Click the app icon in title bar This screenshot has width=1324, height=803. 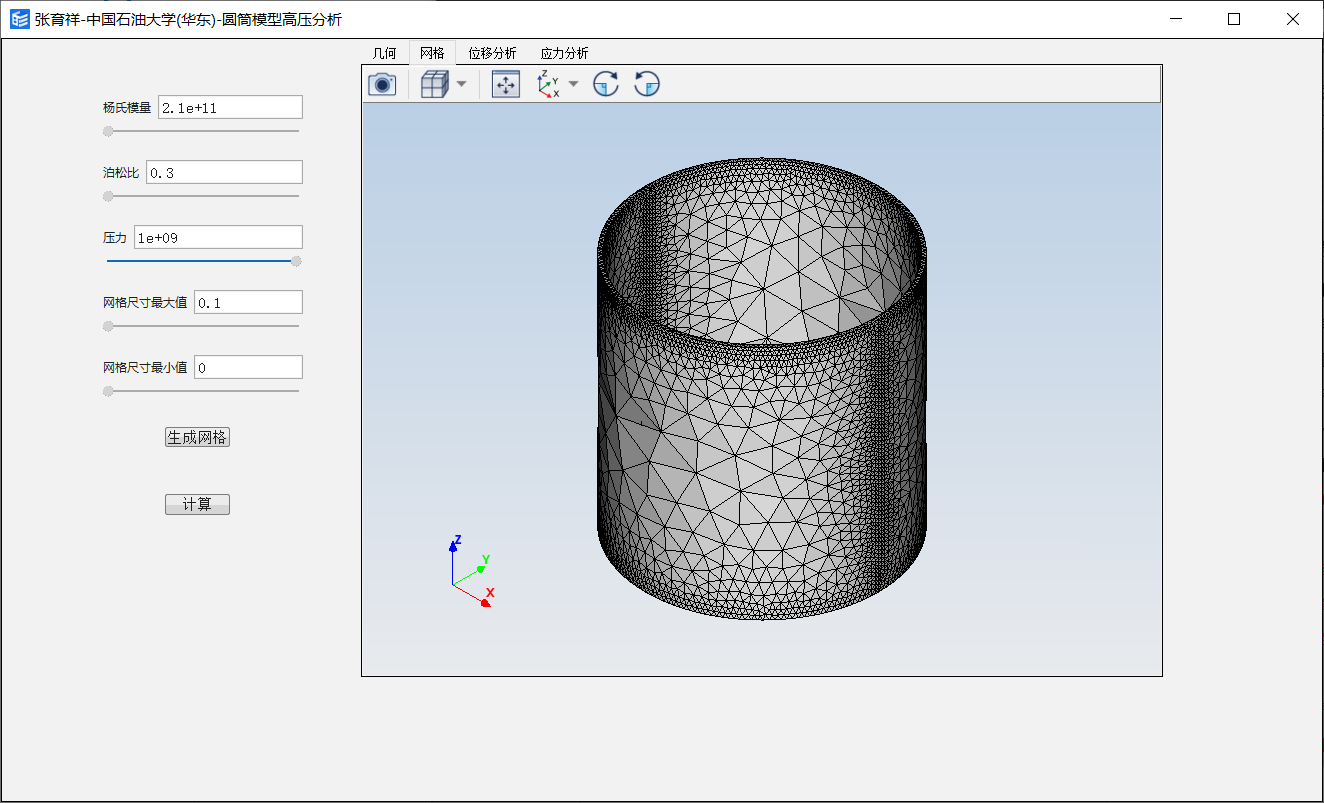19,19
